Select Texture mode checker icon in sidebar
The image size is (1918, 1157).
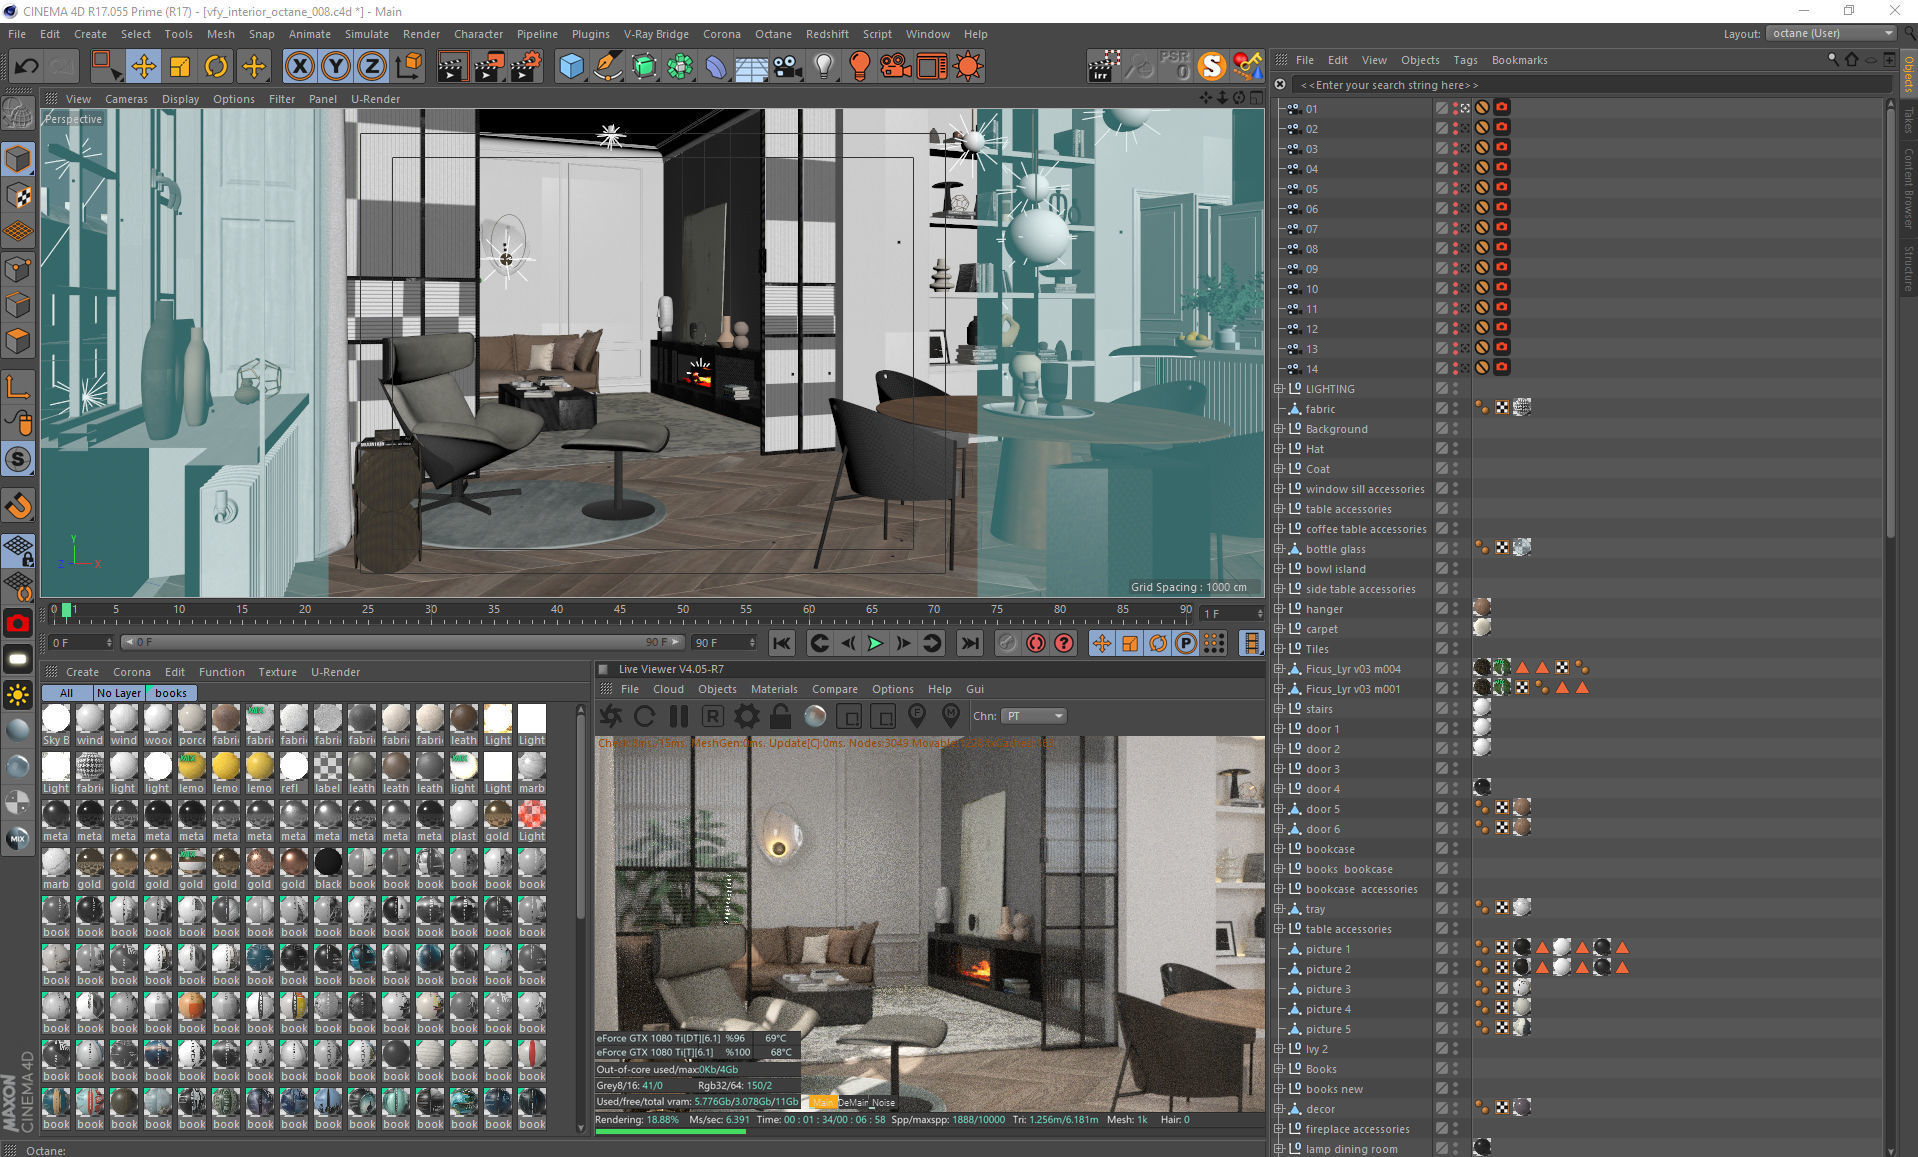point(18,196)
